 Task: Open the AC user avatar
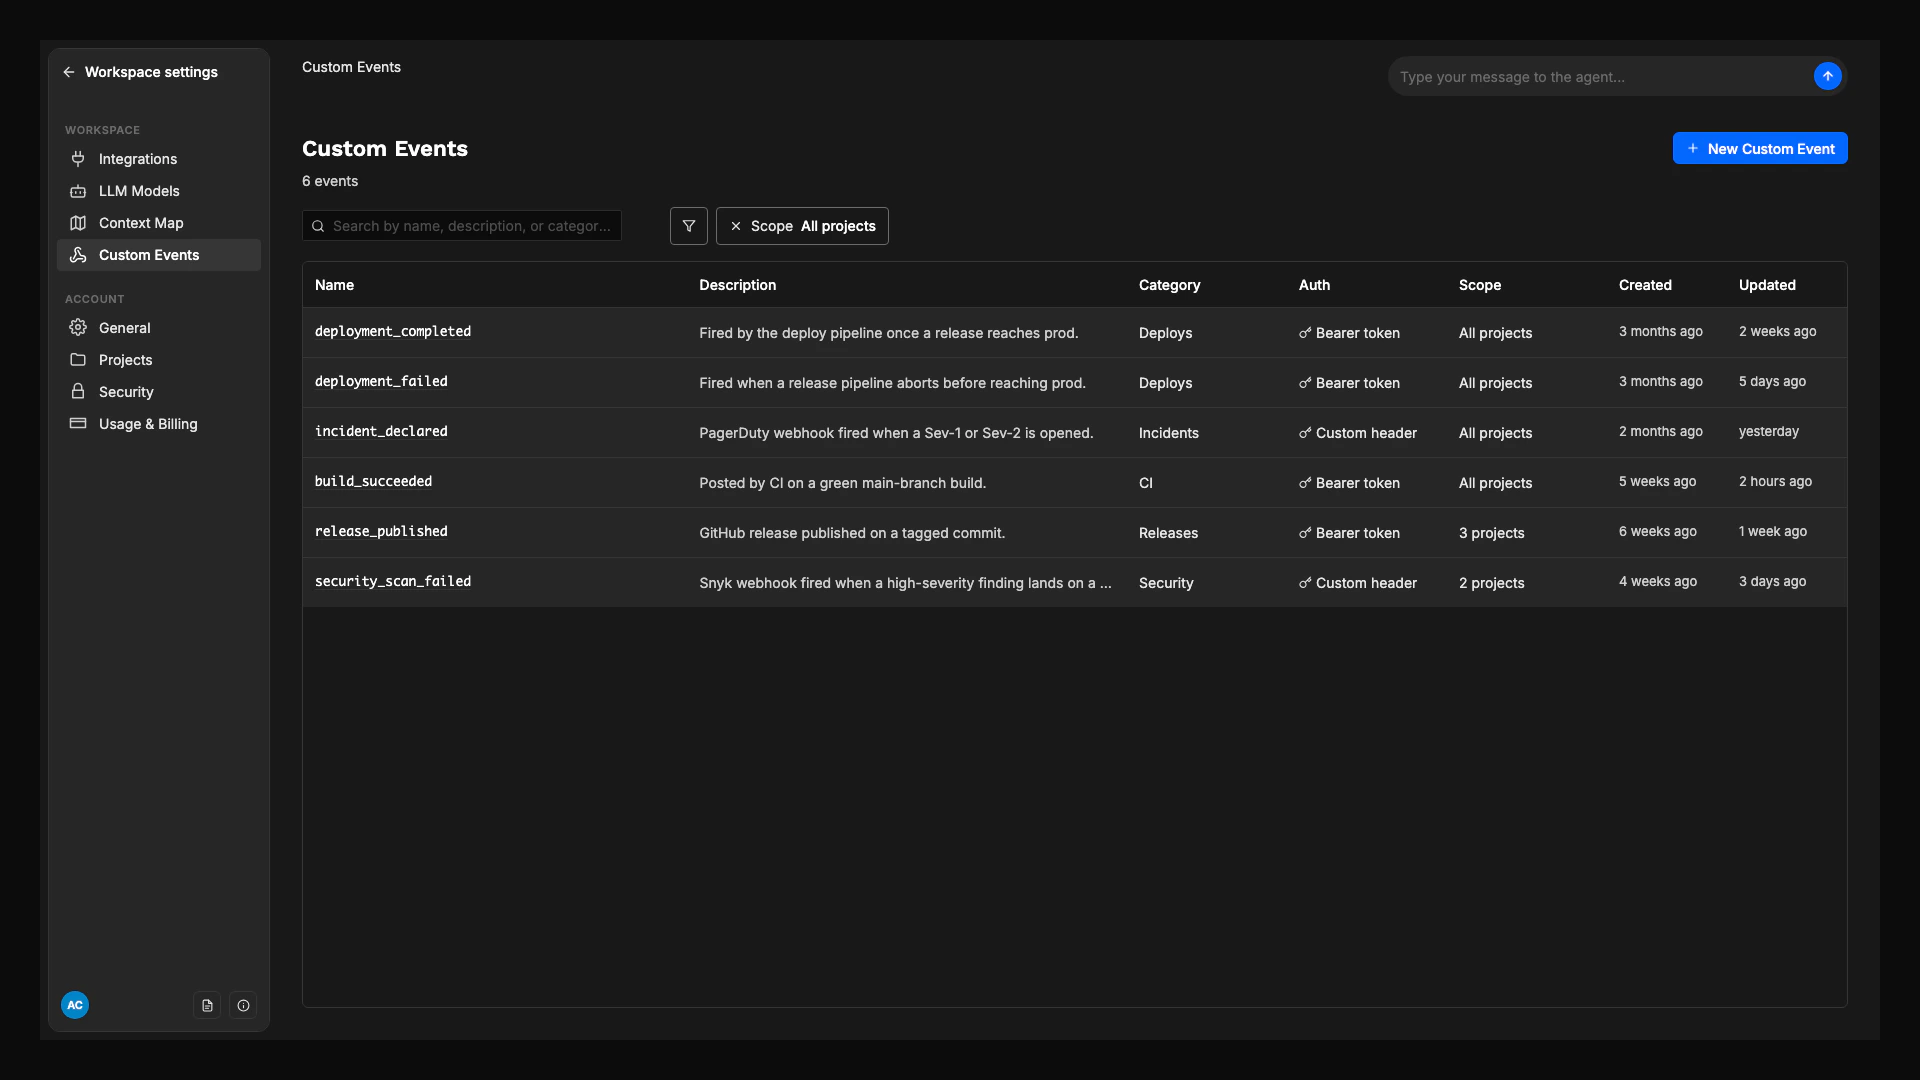coord(75,1005)
